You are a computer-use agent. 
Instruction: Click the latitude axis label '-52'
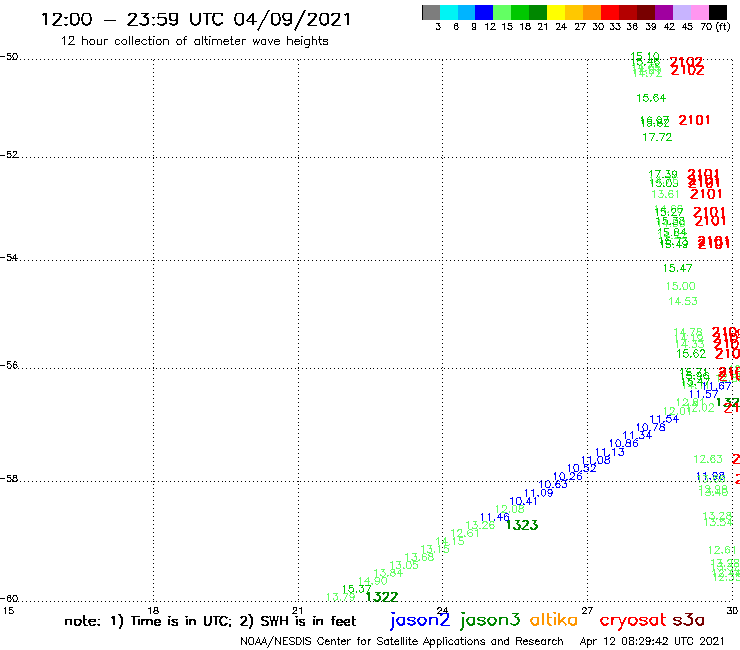click(9, 155)
